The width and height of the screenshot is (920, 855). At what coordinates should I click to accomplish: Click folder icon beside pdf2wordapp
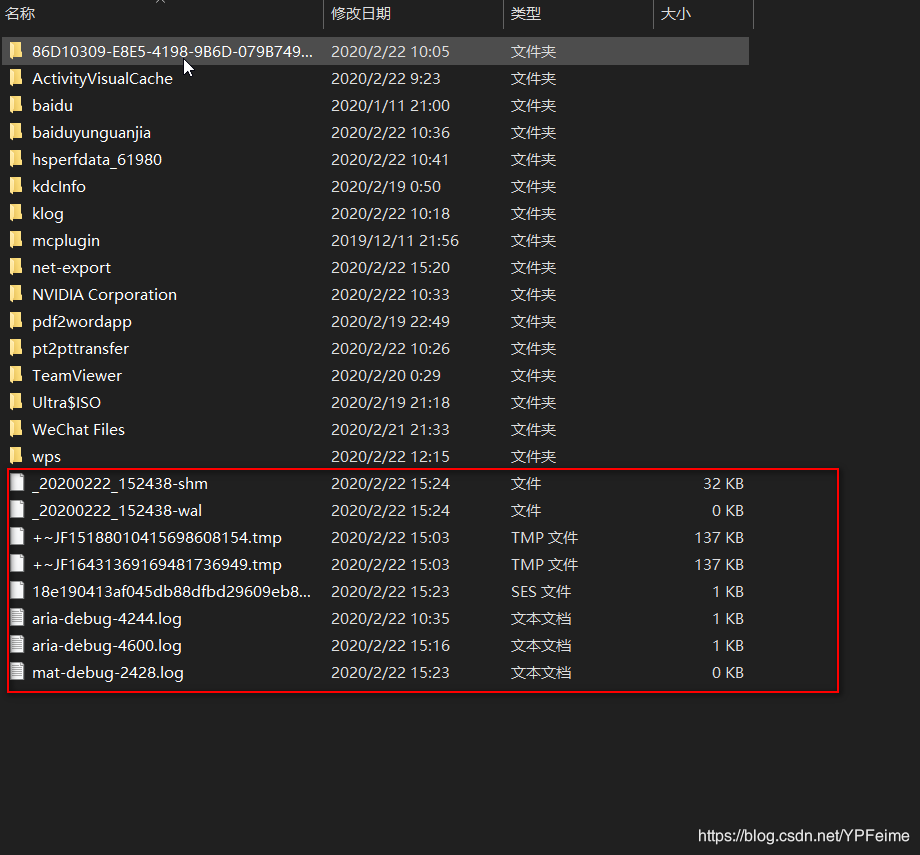point(16,320)
